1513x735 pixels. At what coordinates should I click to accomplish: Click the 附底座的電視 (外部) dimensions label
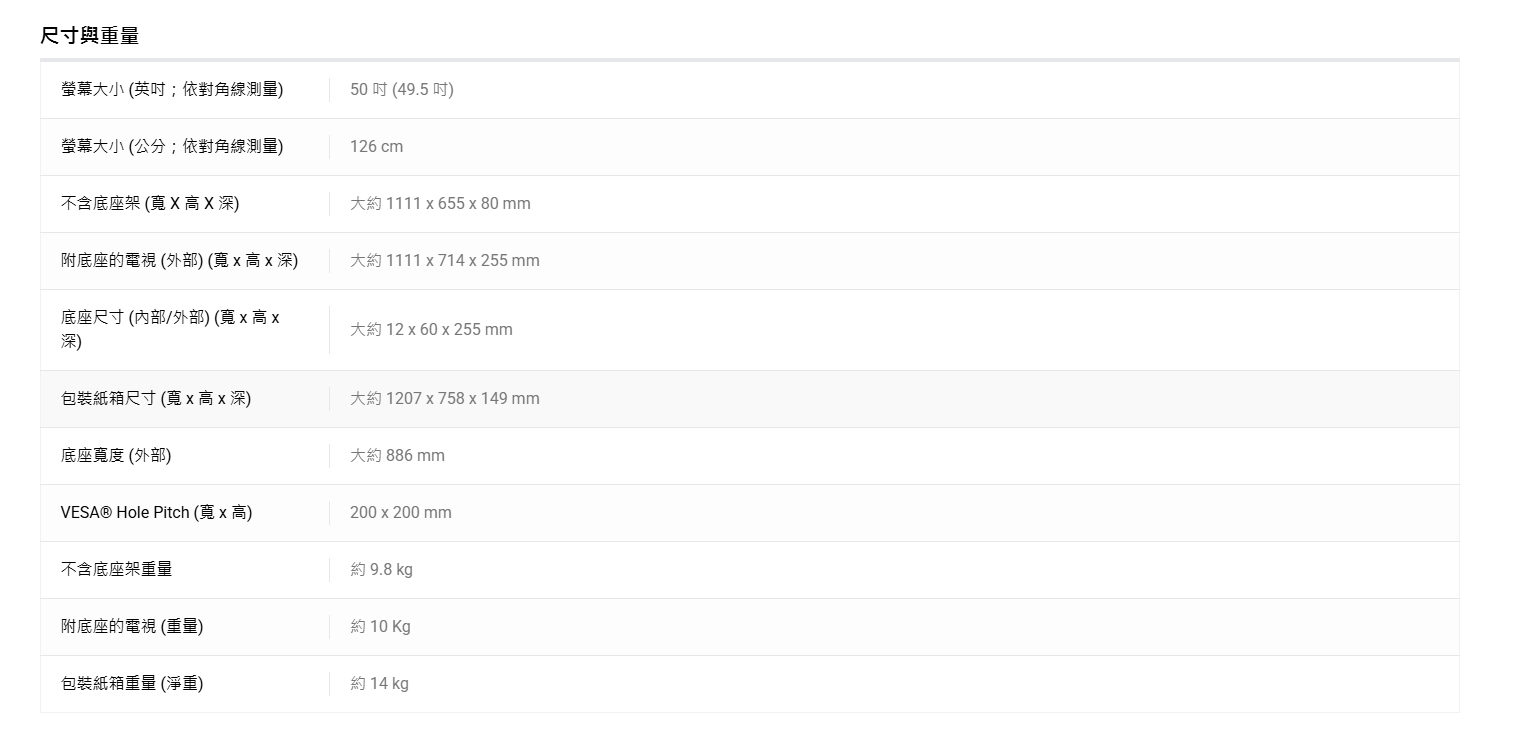[x=179, y=260]
